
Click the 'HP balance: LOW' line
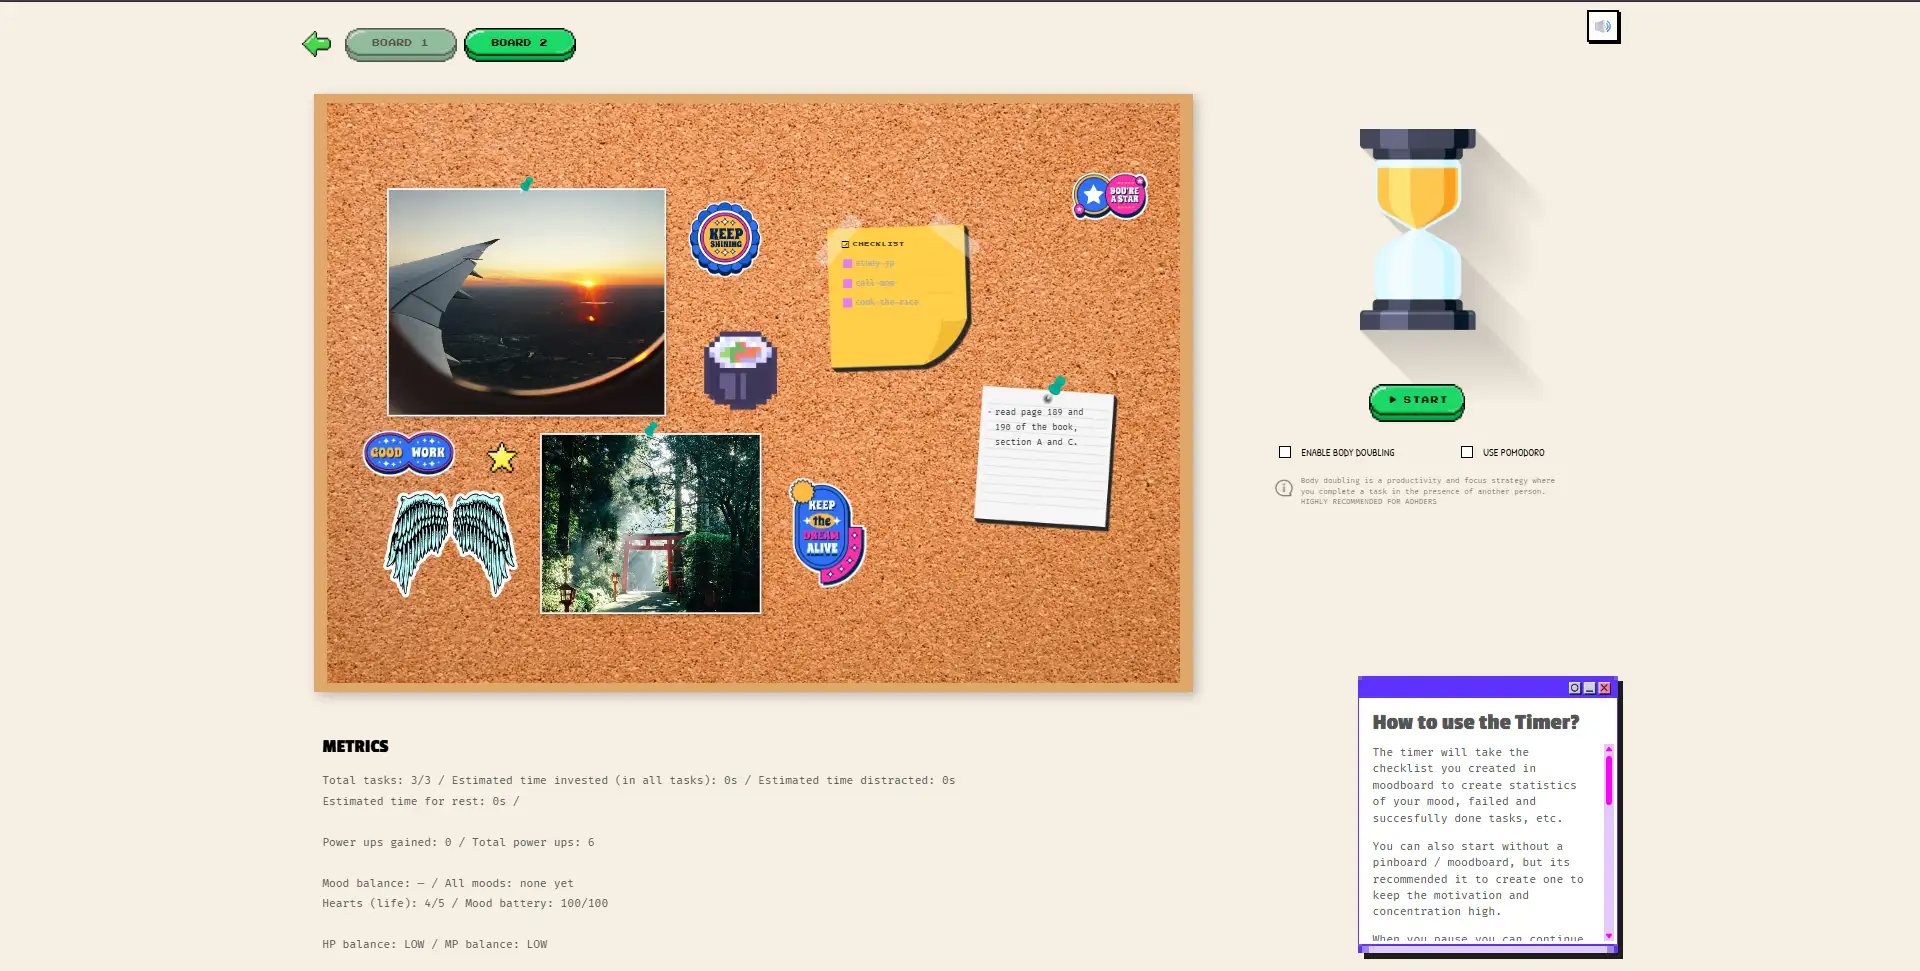434,944
